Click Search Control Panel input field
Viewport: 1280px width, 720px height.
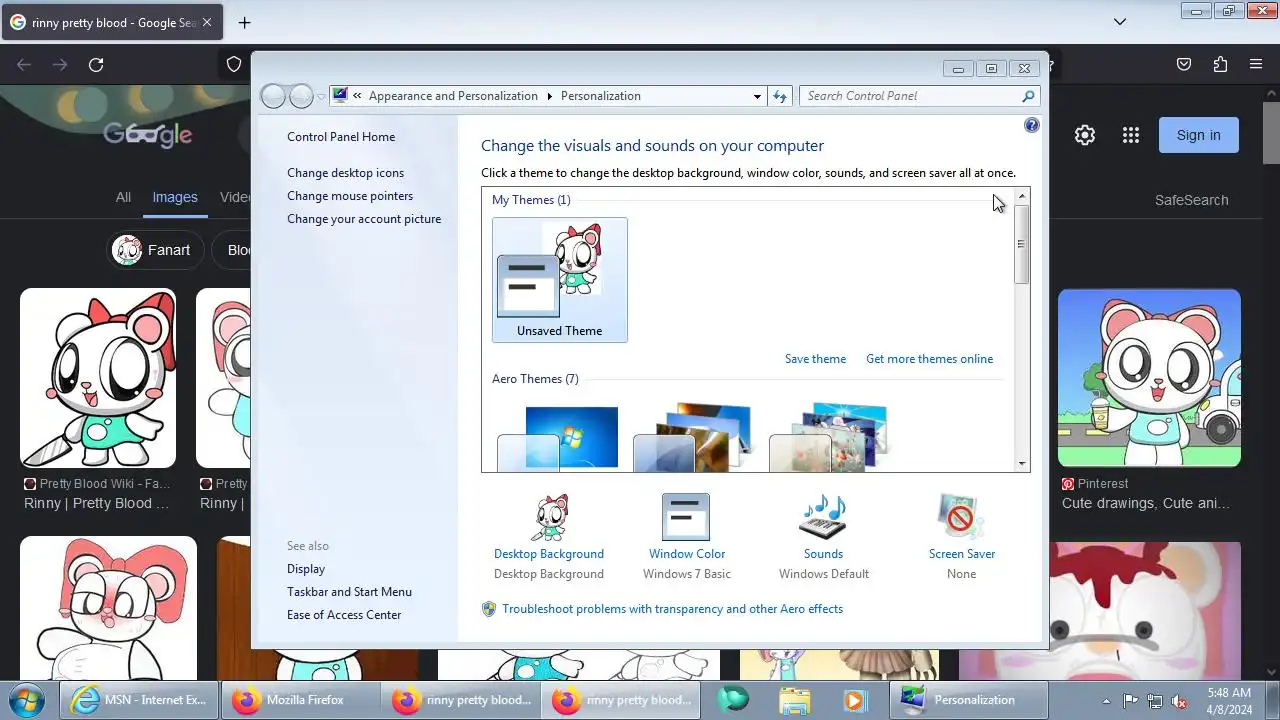tap(910, 96)
